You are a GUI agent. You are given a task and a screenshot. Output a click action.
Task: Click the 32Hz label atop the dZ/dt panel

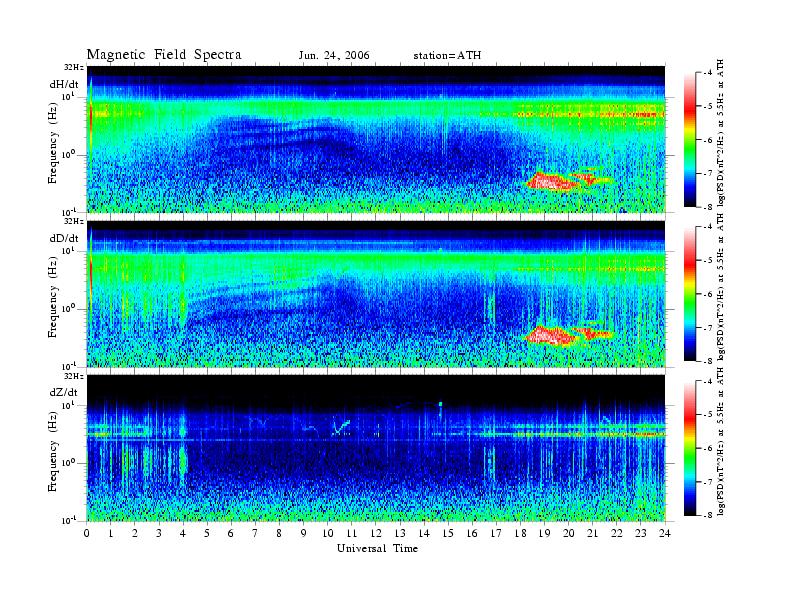tap(74, 376)
